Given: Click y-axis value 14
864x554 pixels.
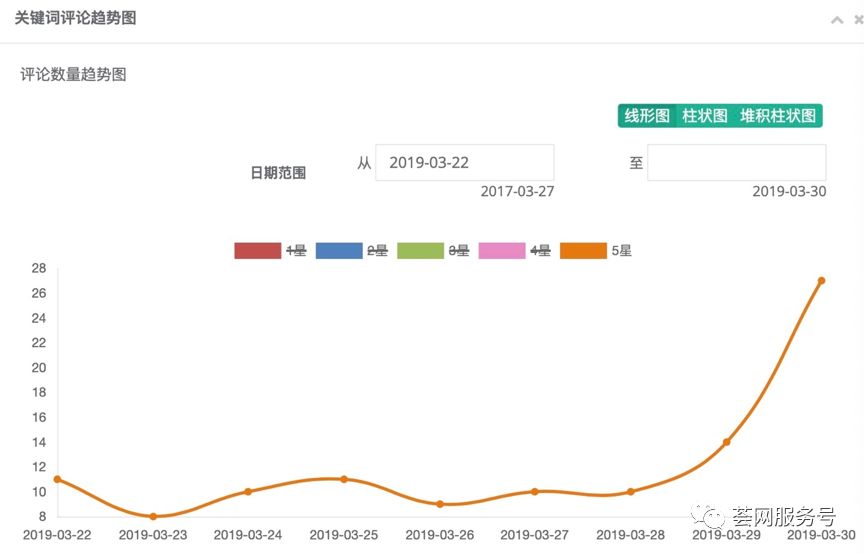Looking at the screenshot, I should coord(39,442).
